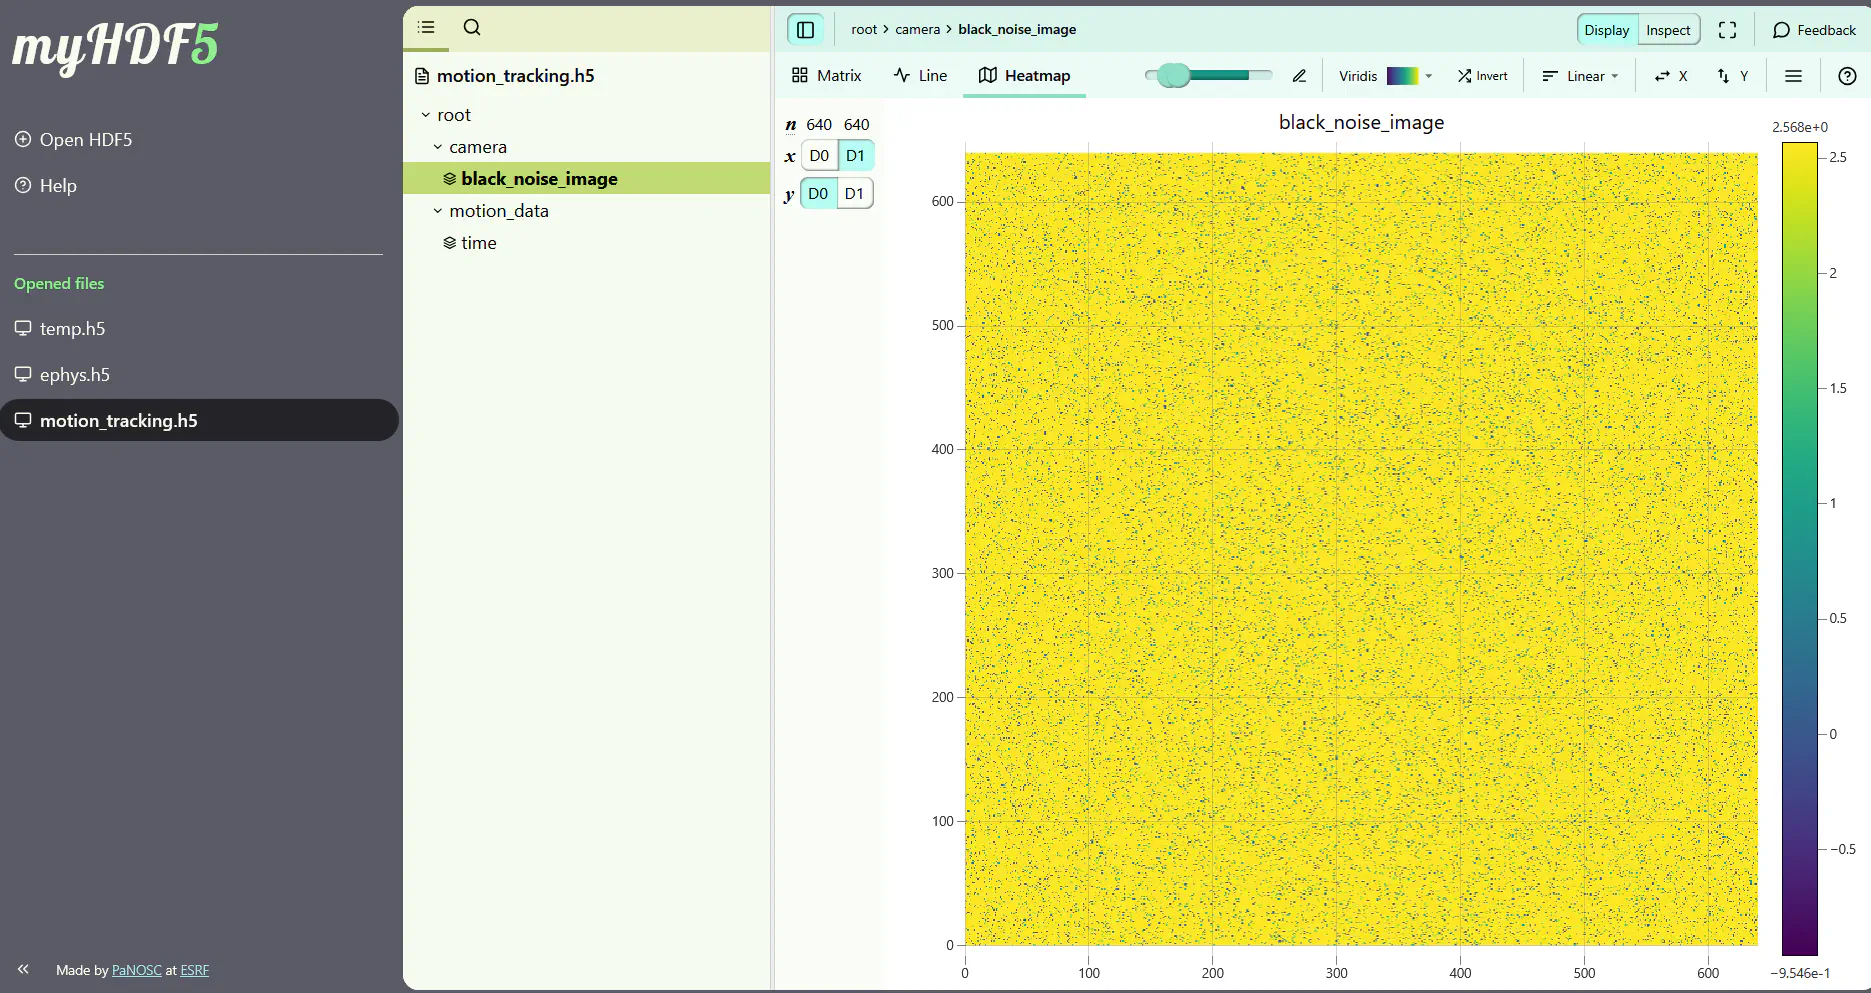Click the pencil edit domain icon
1871x993 pixels.
click(x=1299, y=76)
